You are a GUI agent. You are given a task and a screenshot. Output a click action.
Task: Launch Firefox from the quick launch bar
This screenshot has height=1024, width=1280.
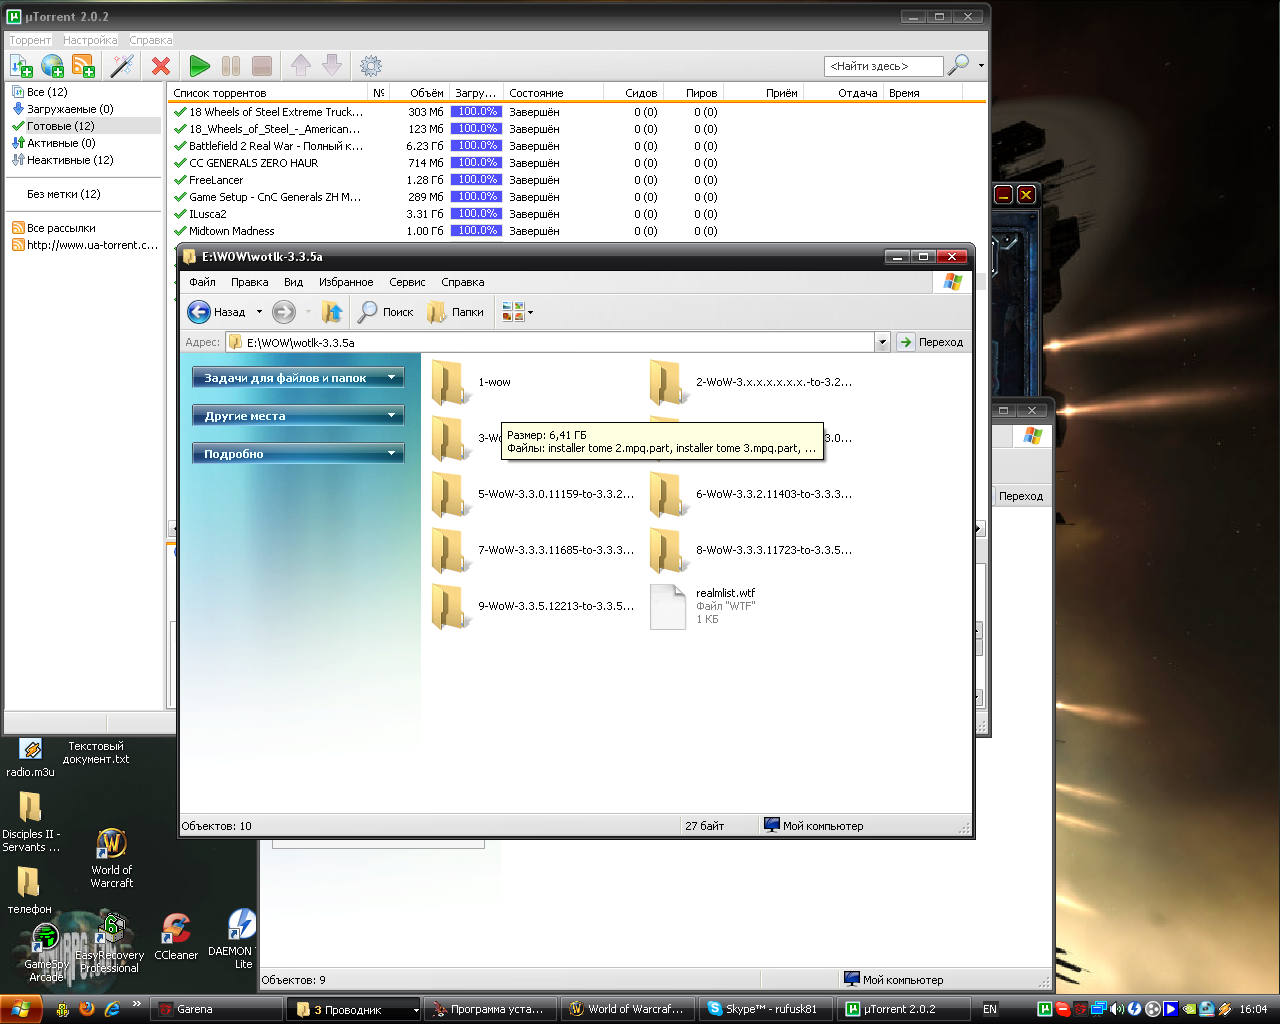coord(87,1009)
